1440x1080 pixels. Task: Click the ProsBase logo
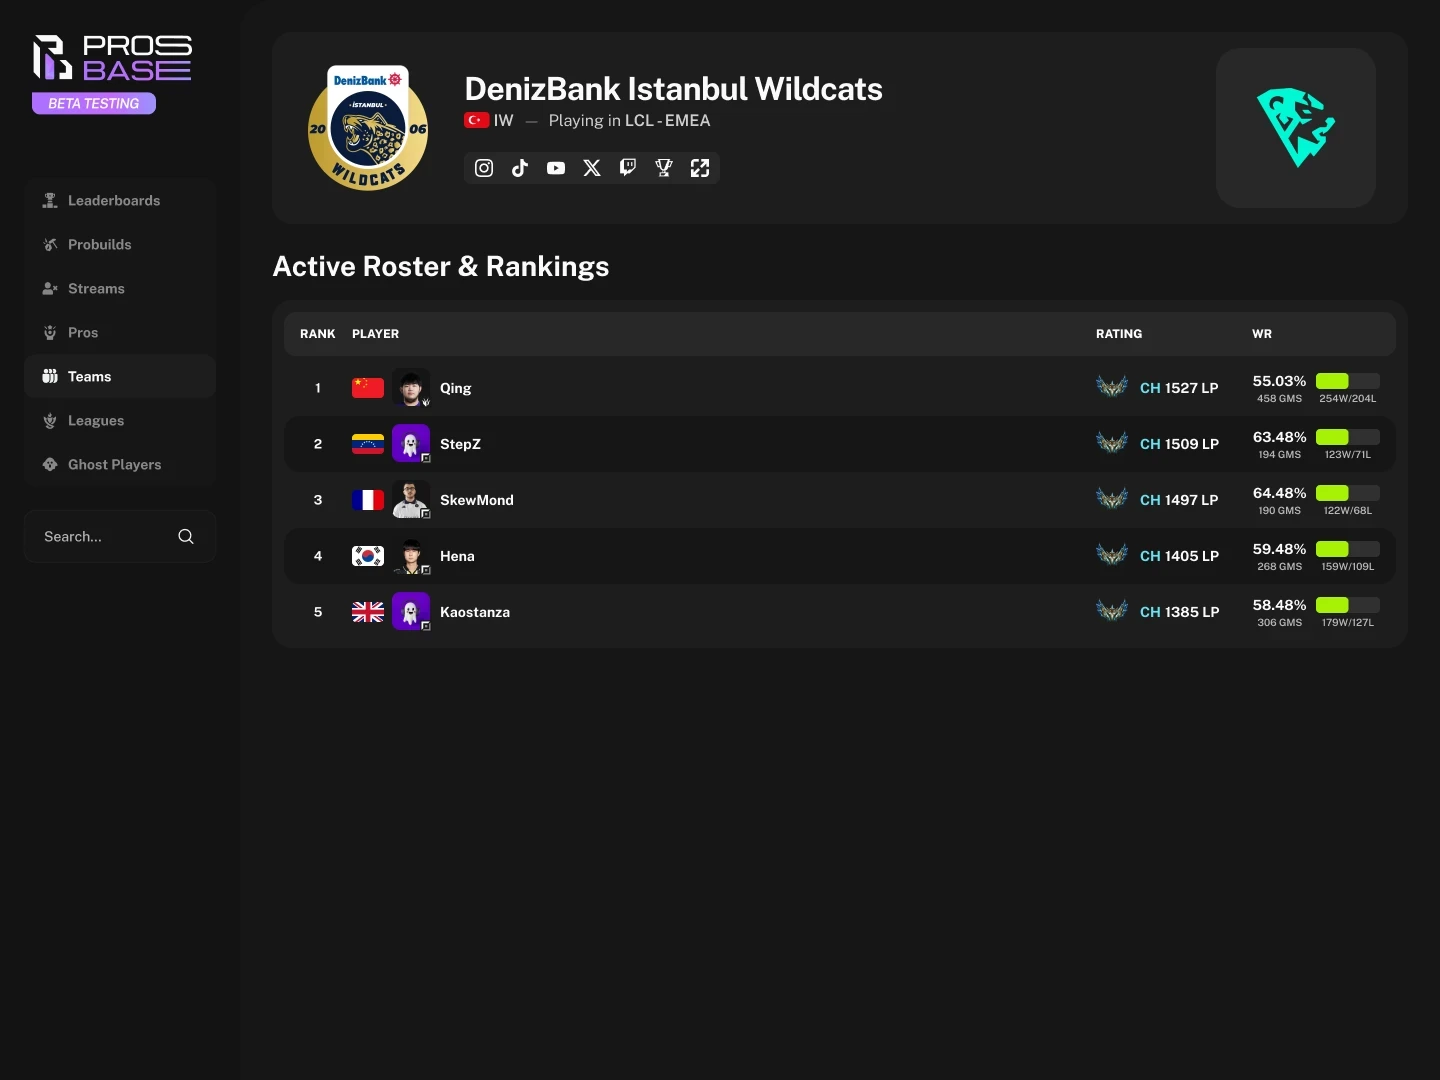pos(112,58)
